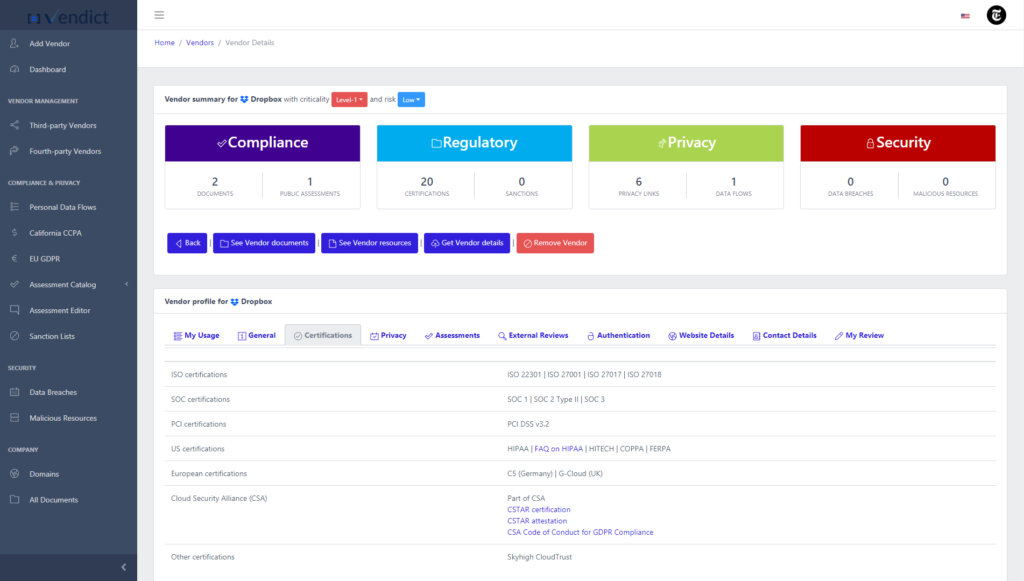This screenshot has width=1024, height=581.
Task: Go to Home breadcrumb link
Action: coord(165,42)
